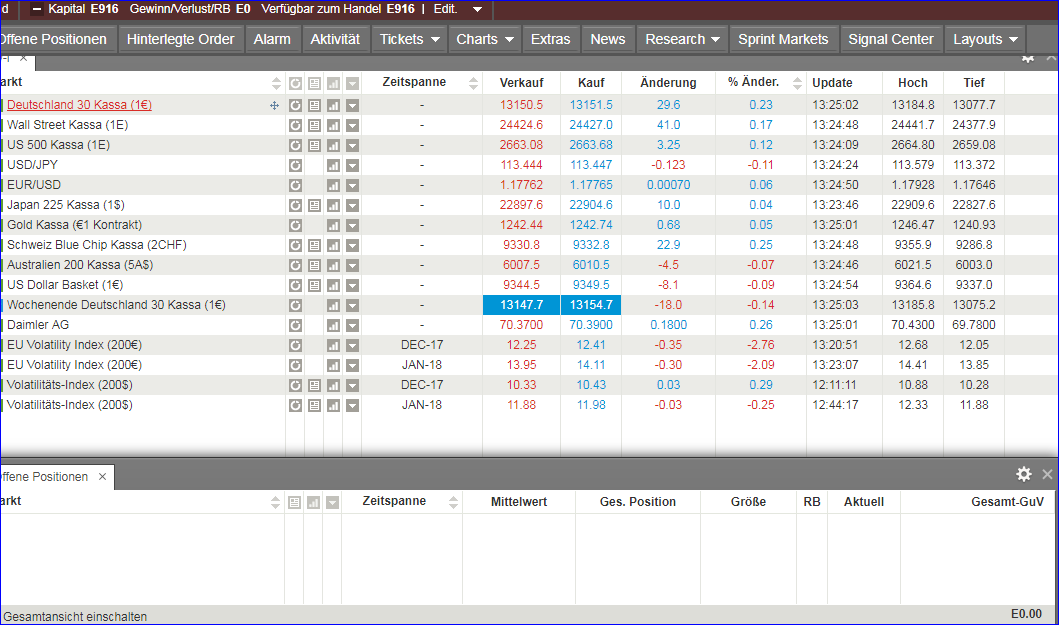Screen dimensions: 1059x625
Task: Click move handle icon on Deutschland 30 row
Action: tap(274, 105)
